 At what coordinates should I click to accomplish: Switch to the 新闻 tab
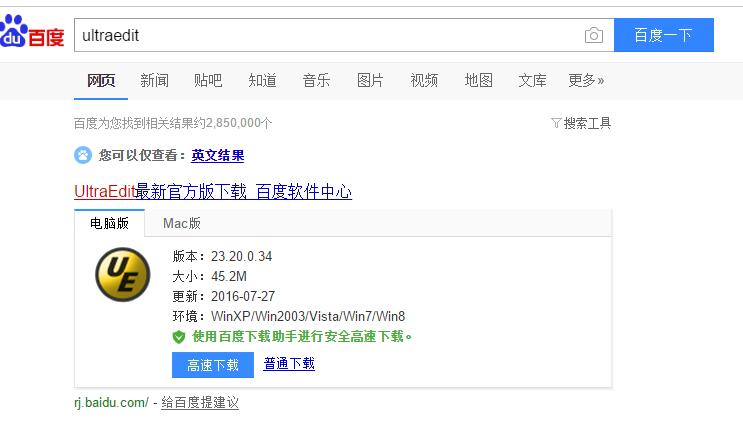pos(154,81)
